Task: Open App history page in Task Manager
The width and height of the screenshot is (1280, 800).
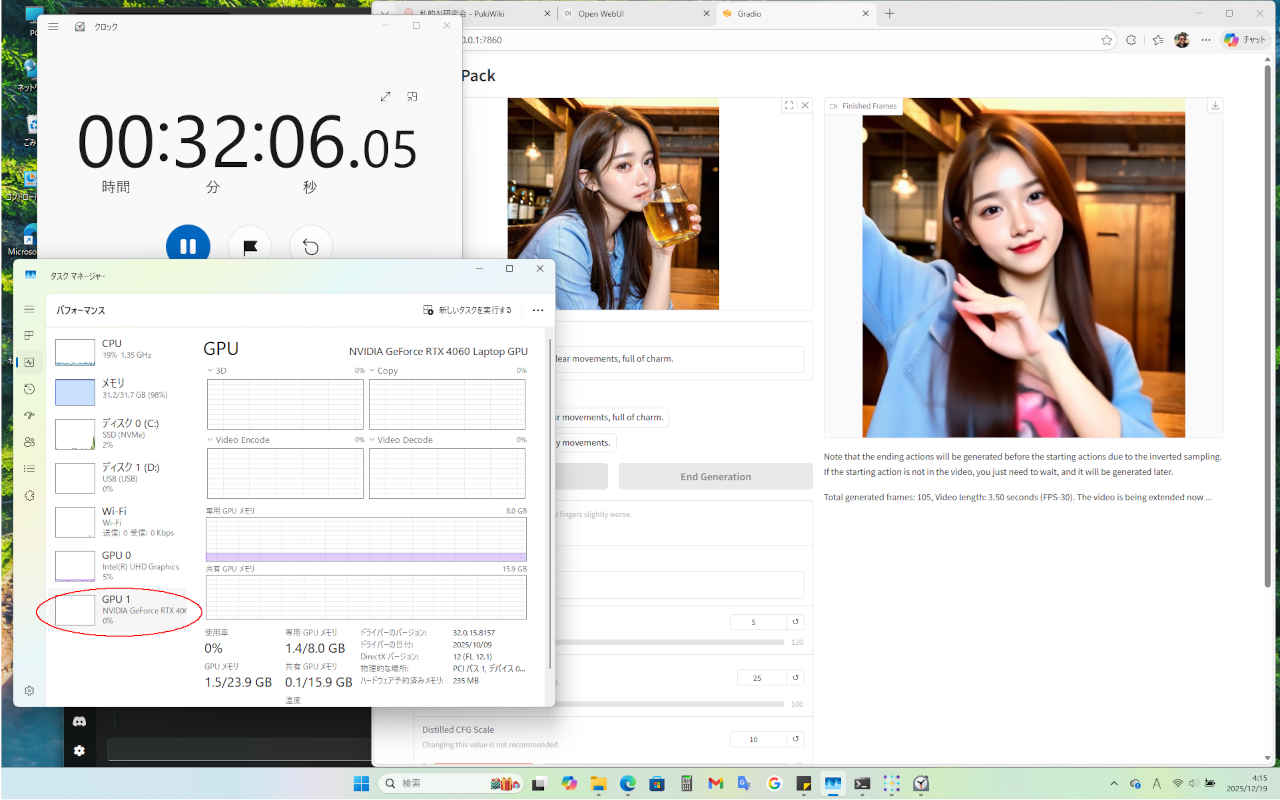Action: 29,389
